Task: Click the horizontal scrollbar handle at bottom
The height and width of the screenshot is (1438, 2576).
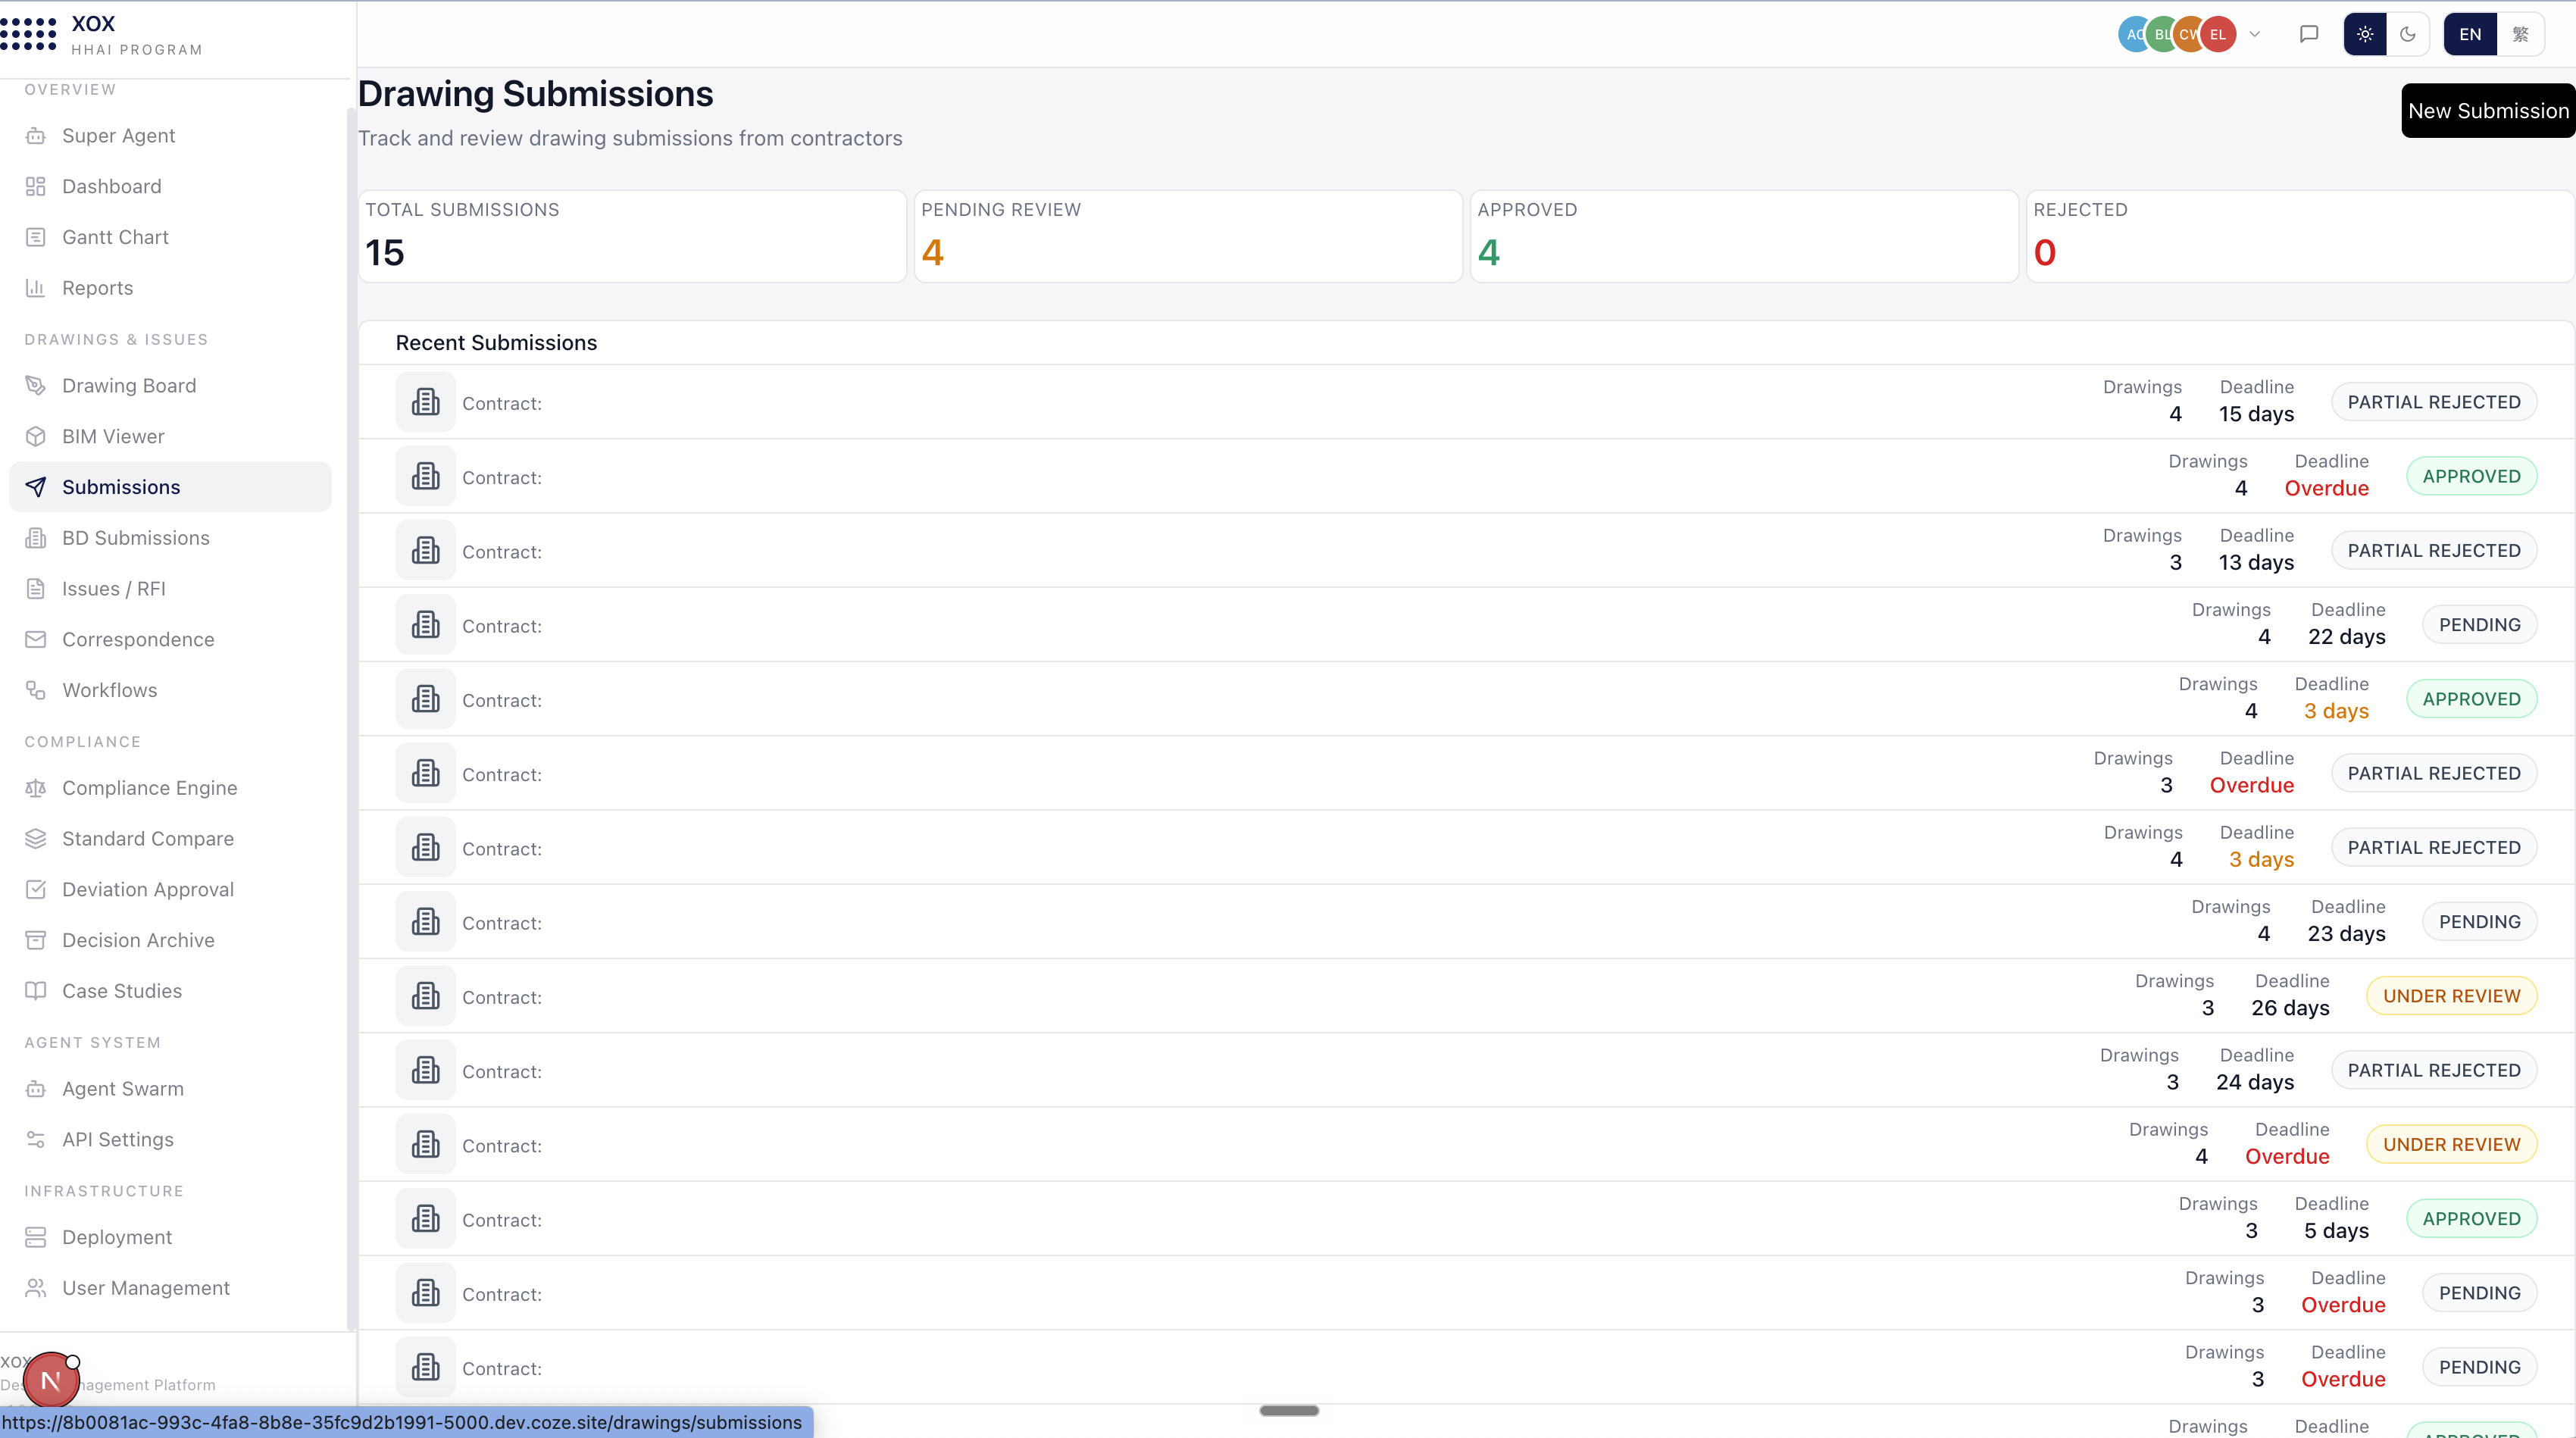Action: [1289, 1411]
